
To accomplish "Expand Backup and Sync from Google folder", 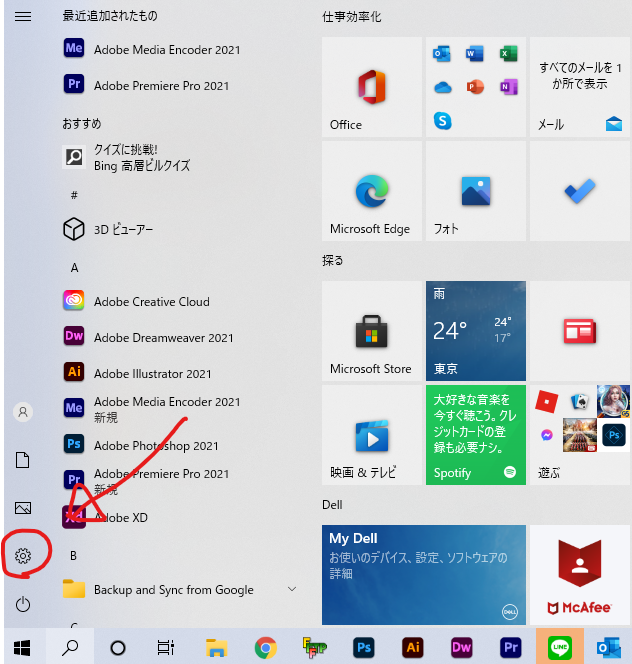I will pos(292,589).
